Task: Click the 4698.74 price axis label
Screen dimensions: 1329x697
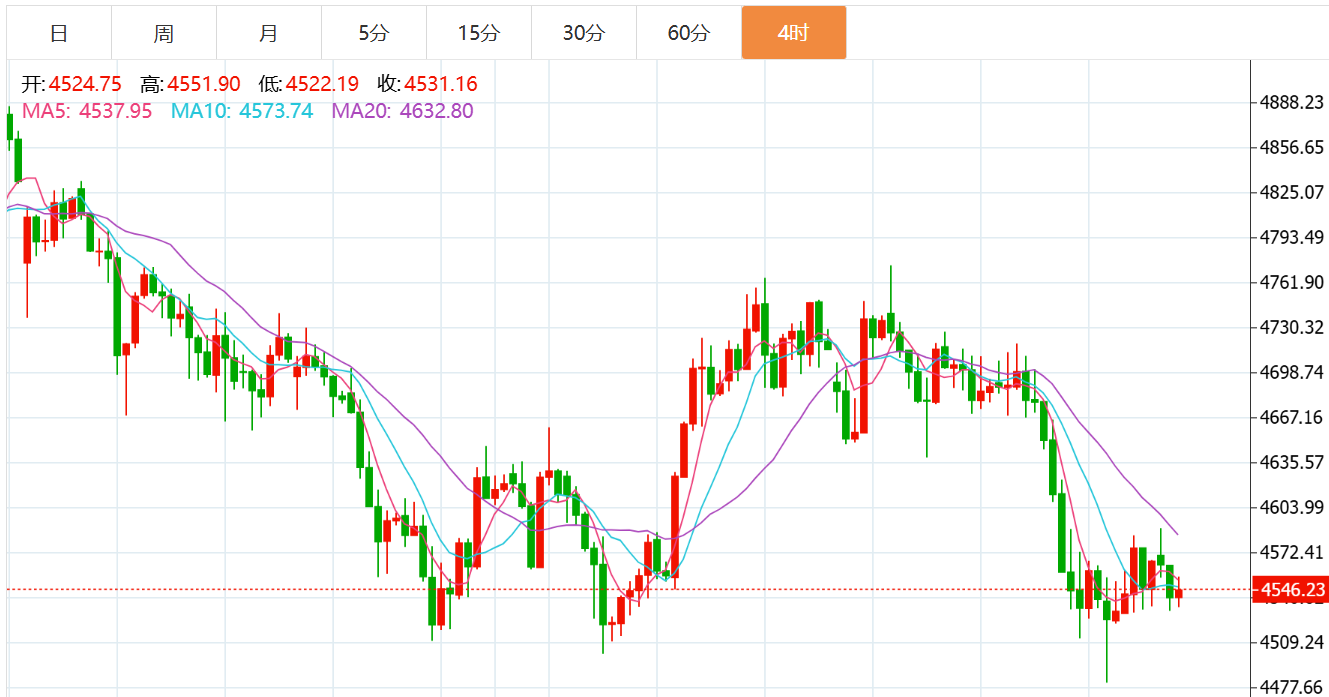Action: click(x=1292, y=373)
